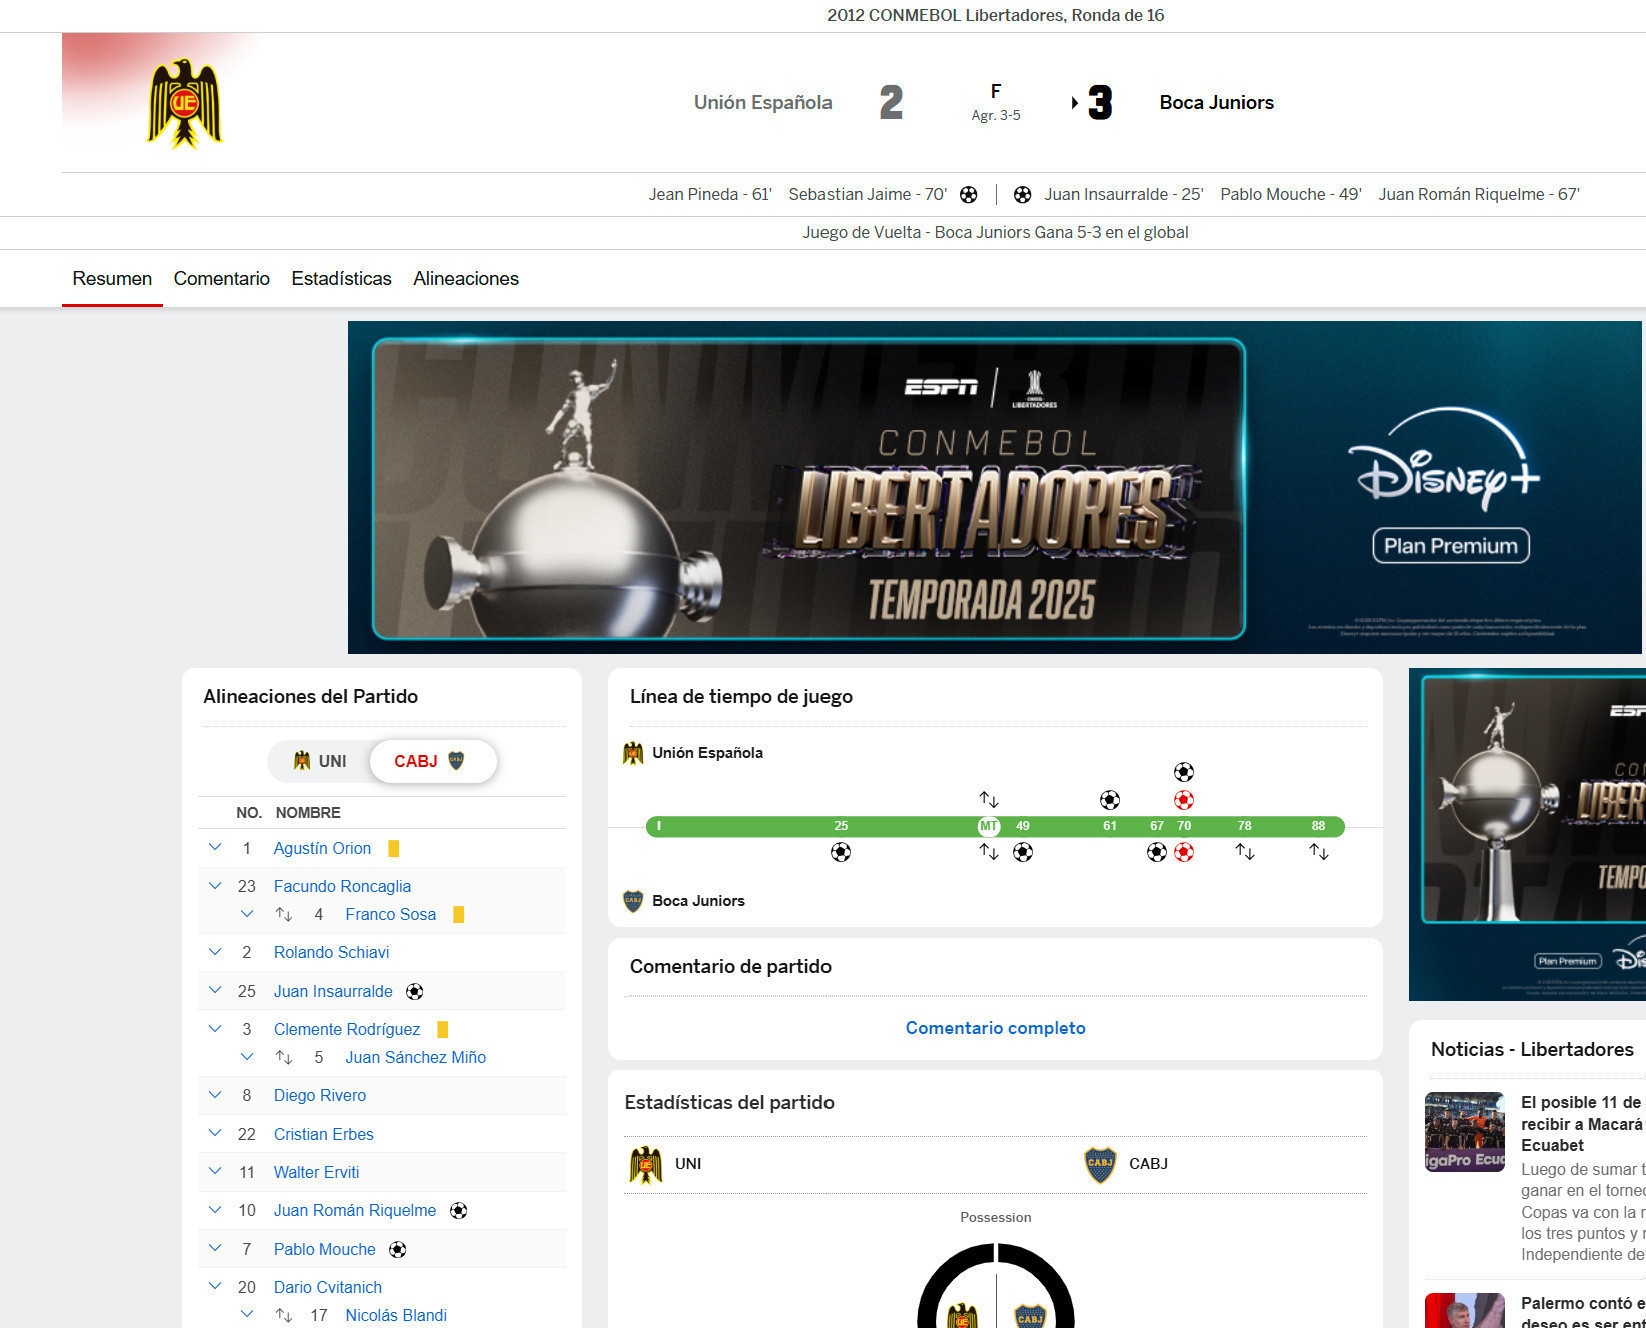Open the Comentario tab
This screenshot has width=1646, height=1328.
[x=222, y=278]
